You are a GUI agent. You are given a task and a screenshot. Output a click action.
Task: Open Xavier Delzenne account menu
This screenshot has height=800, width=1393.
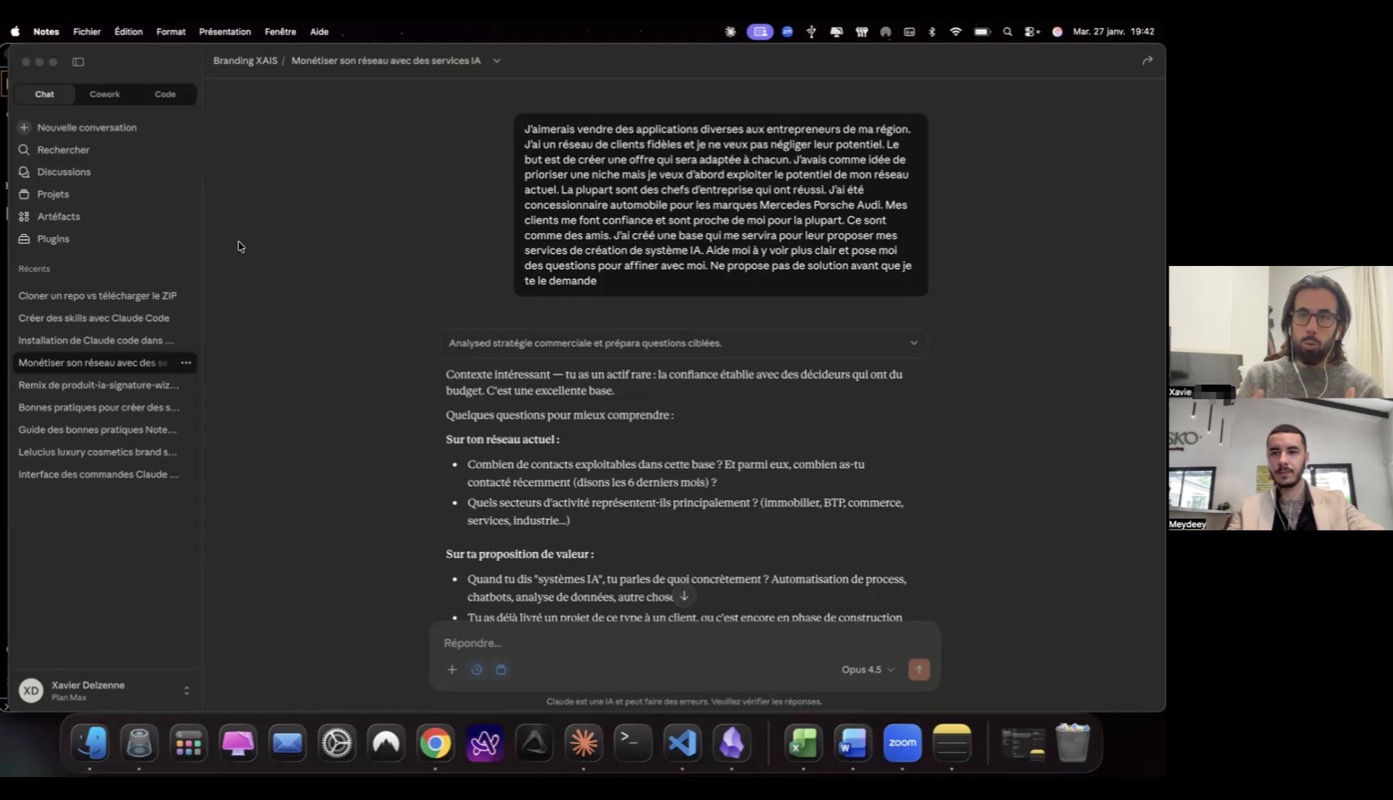click(x=104, y=691)
